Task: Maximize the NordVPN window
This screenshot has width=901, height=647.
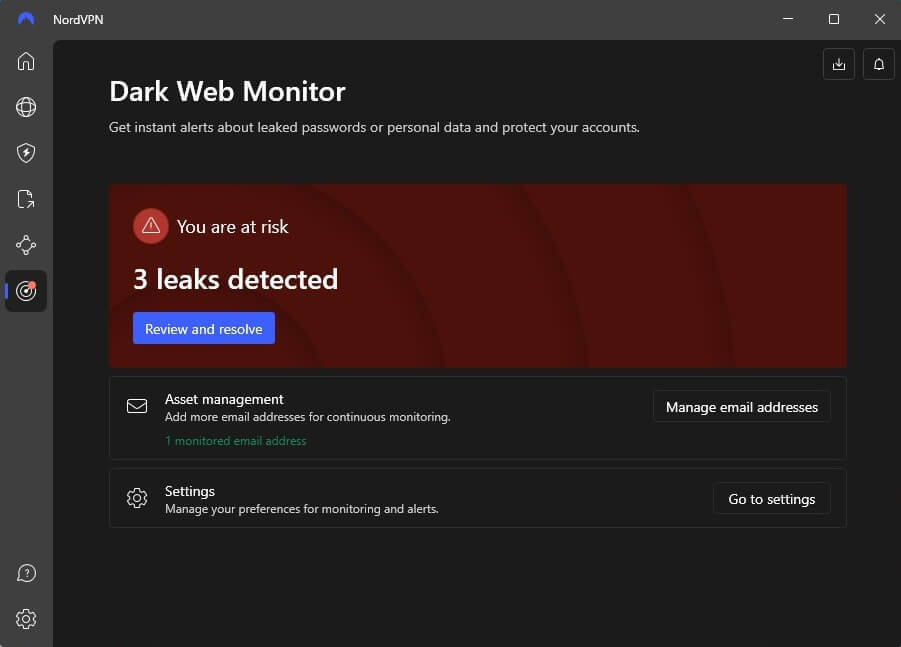Action: [834, 19]
